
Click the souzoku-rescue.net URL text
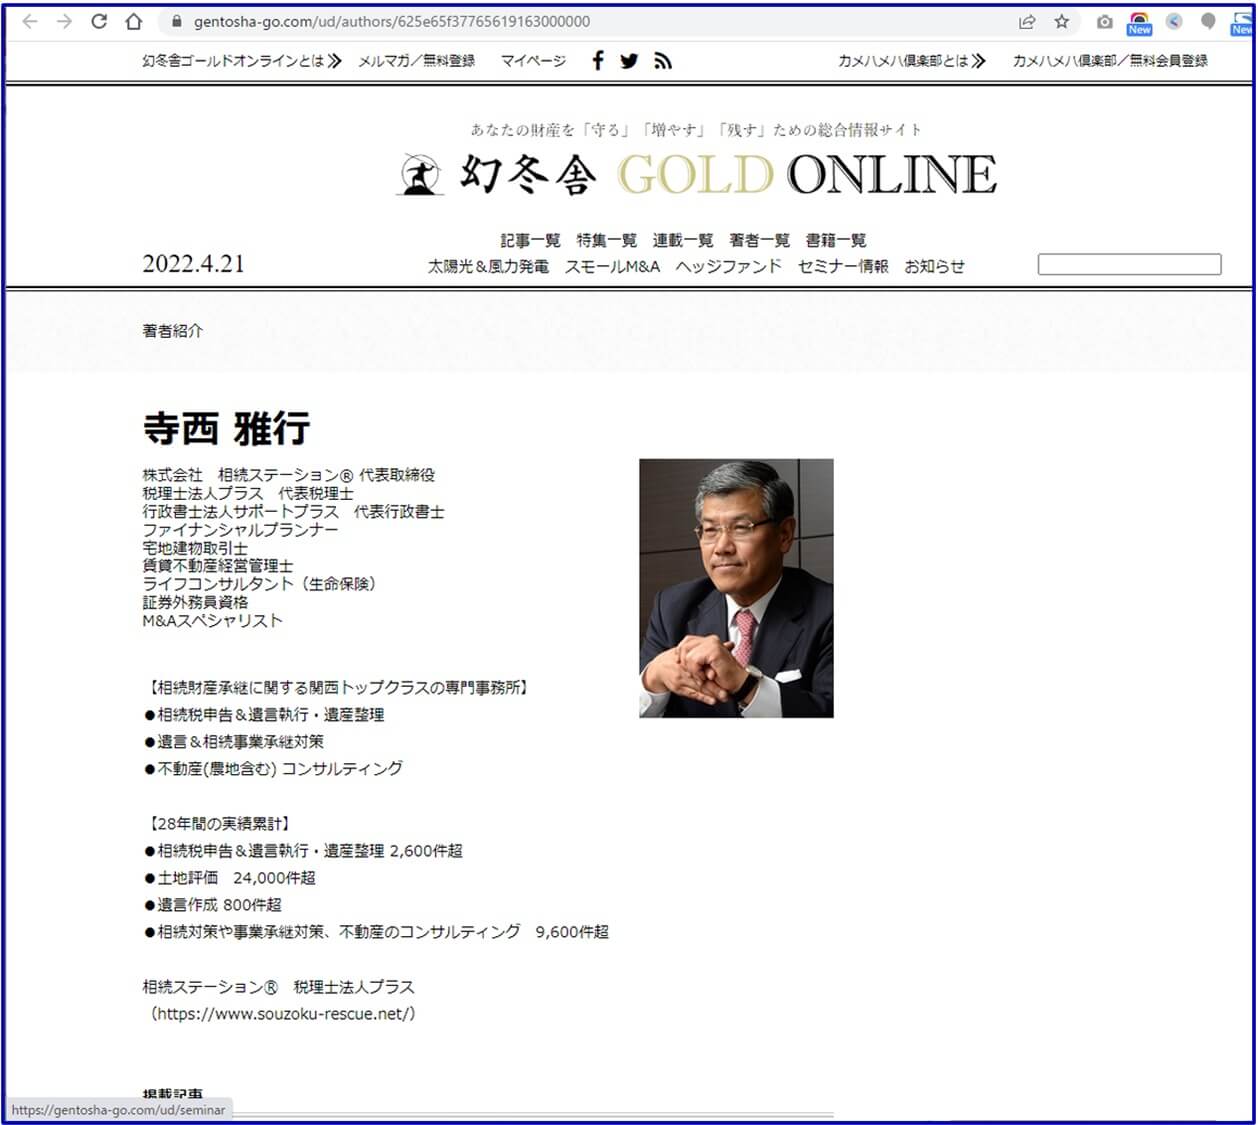[282, 1013]
